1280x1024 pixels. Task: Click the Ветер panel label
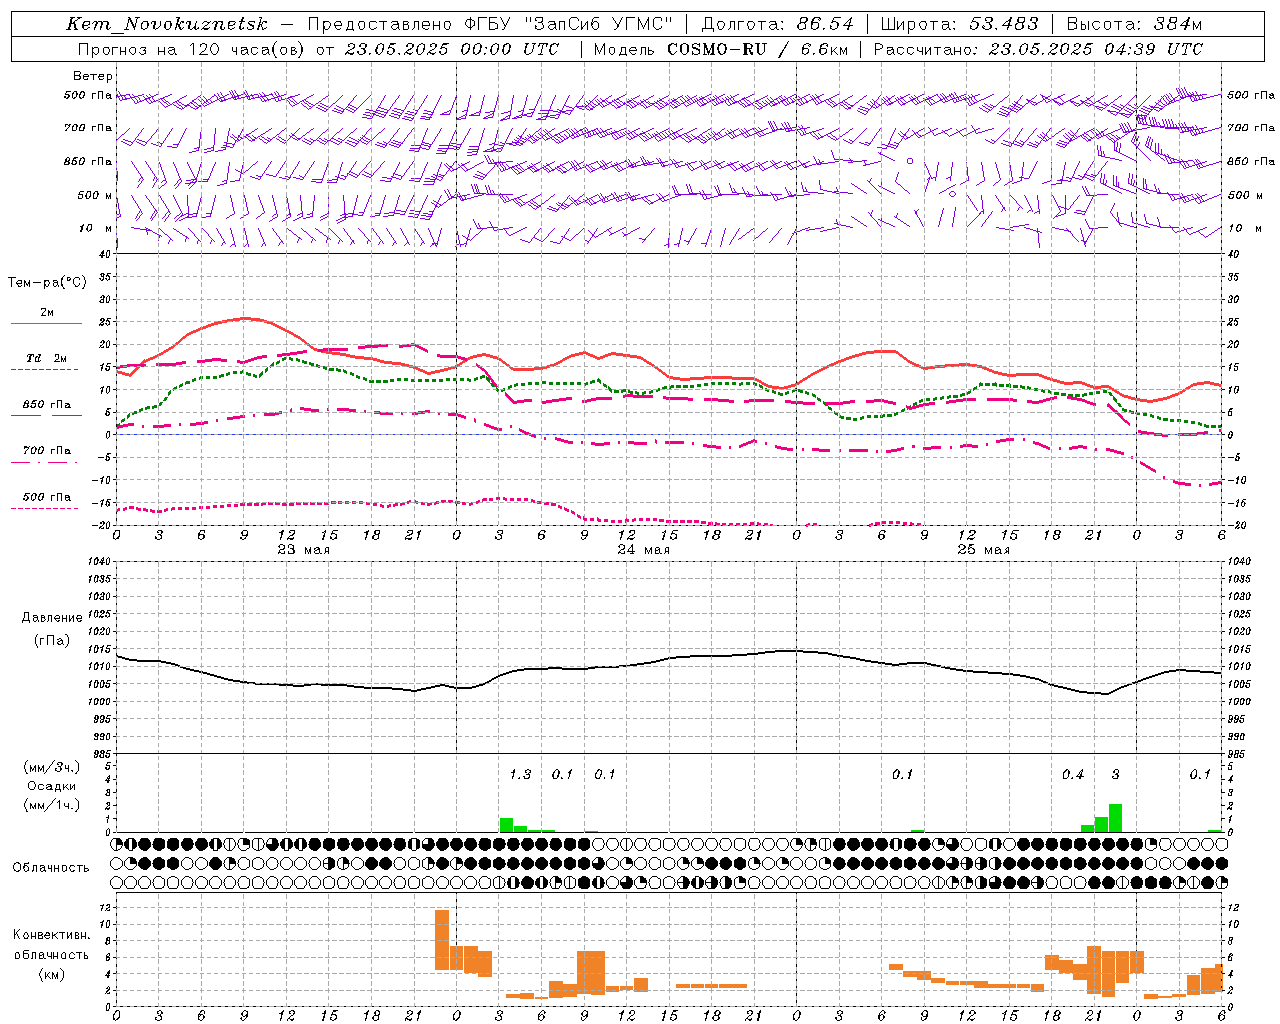pyautogui.click(x=93, y=76)
